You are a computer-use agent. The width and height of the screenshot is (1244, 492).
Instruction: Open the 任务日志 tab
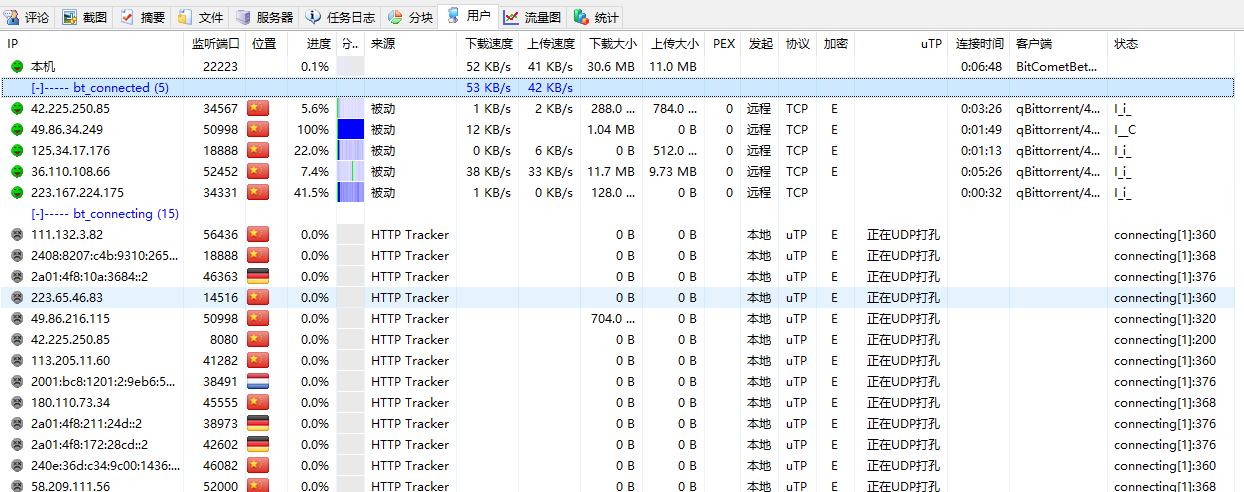coord(341,17)
